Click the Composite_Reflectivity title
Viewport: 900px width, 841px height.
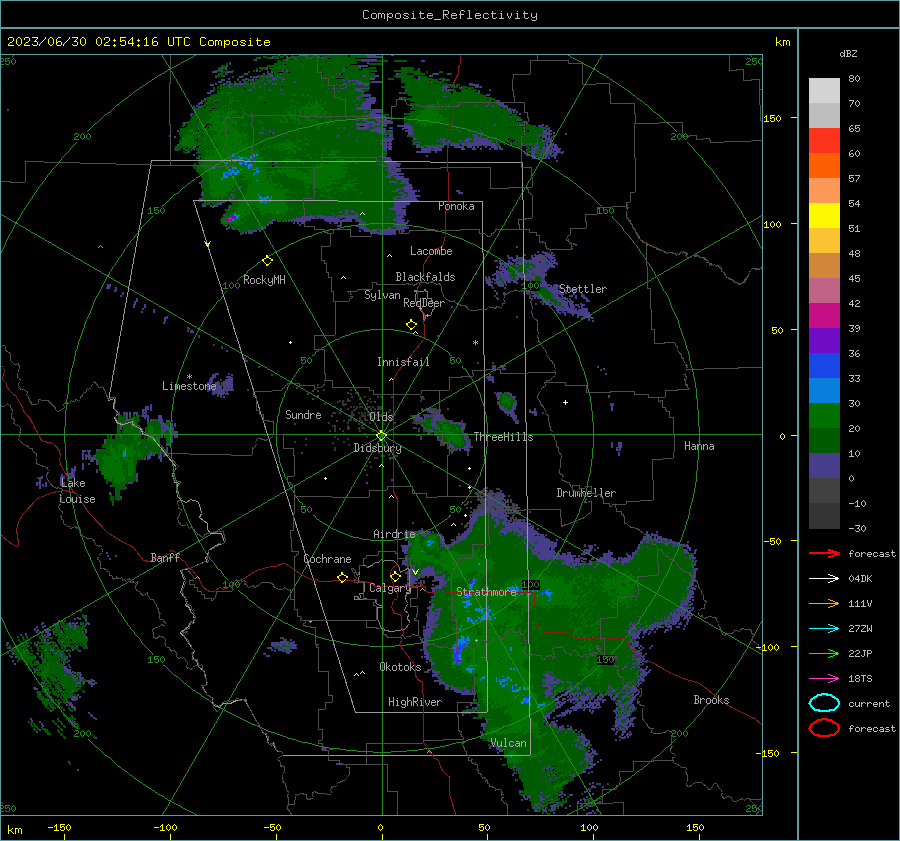point(449,15)
